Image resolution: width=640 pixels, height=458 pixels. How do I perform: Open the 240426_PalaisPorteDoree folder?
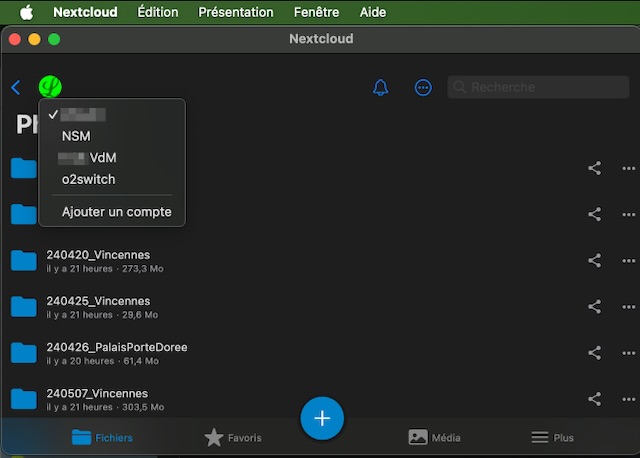116,348
